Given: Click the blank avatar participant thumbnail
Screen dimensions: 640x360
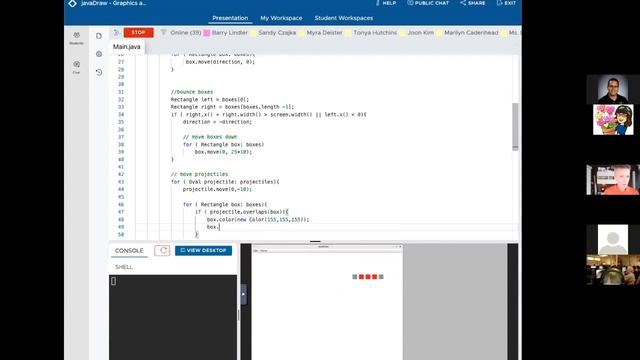Looking at the screenshot, I should pos(613,240).
